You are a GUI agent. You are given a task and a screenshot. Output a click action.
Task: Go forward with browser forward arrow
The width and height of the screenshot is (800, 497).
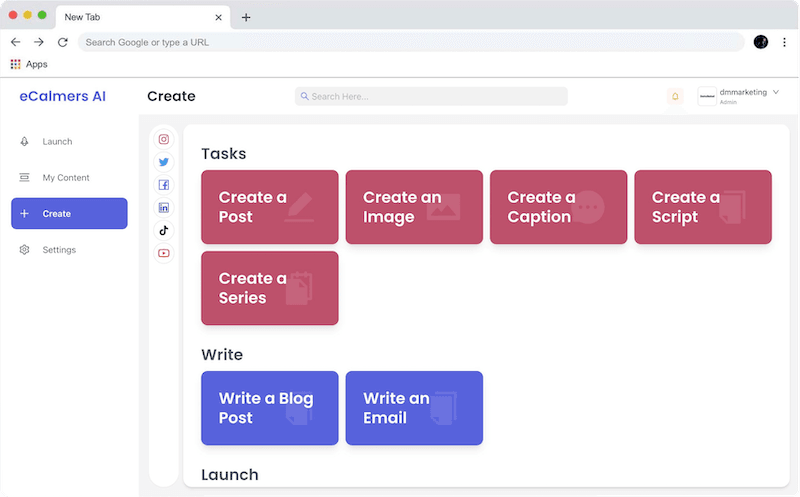pyautogui.click(x=39, y=42)
